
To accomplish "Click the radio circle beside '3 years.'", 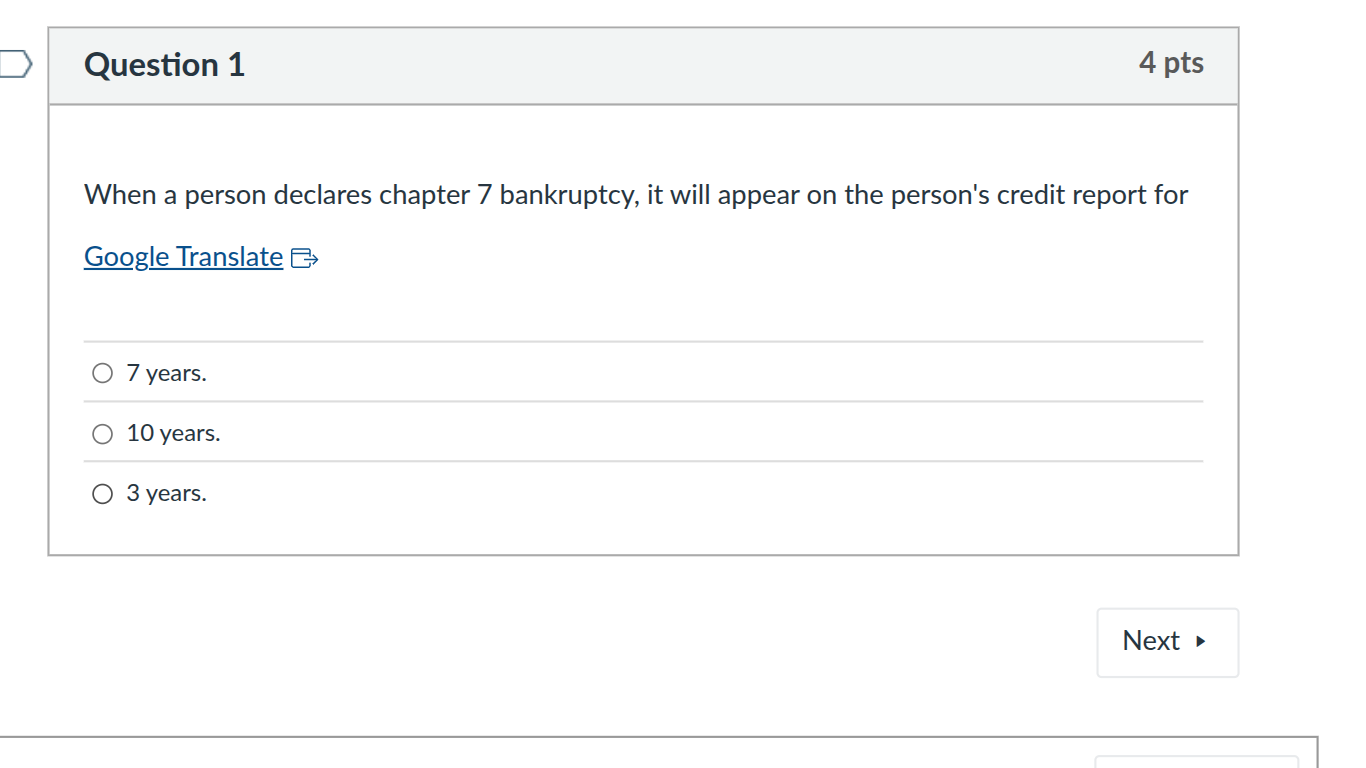I will 102,493.
